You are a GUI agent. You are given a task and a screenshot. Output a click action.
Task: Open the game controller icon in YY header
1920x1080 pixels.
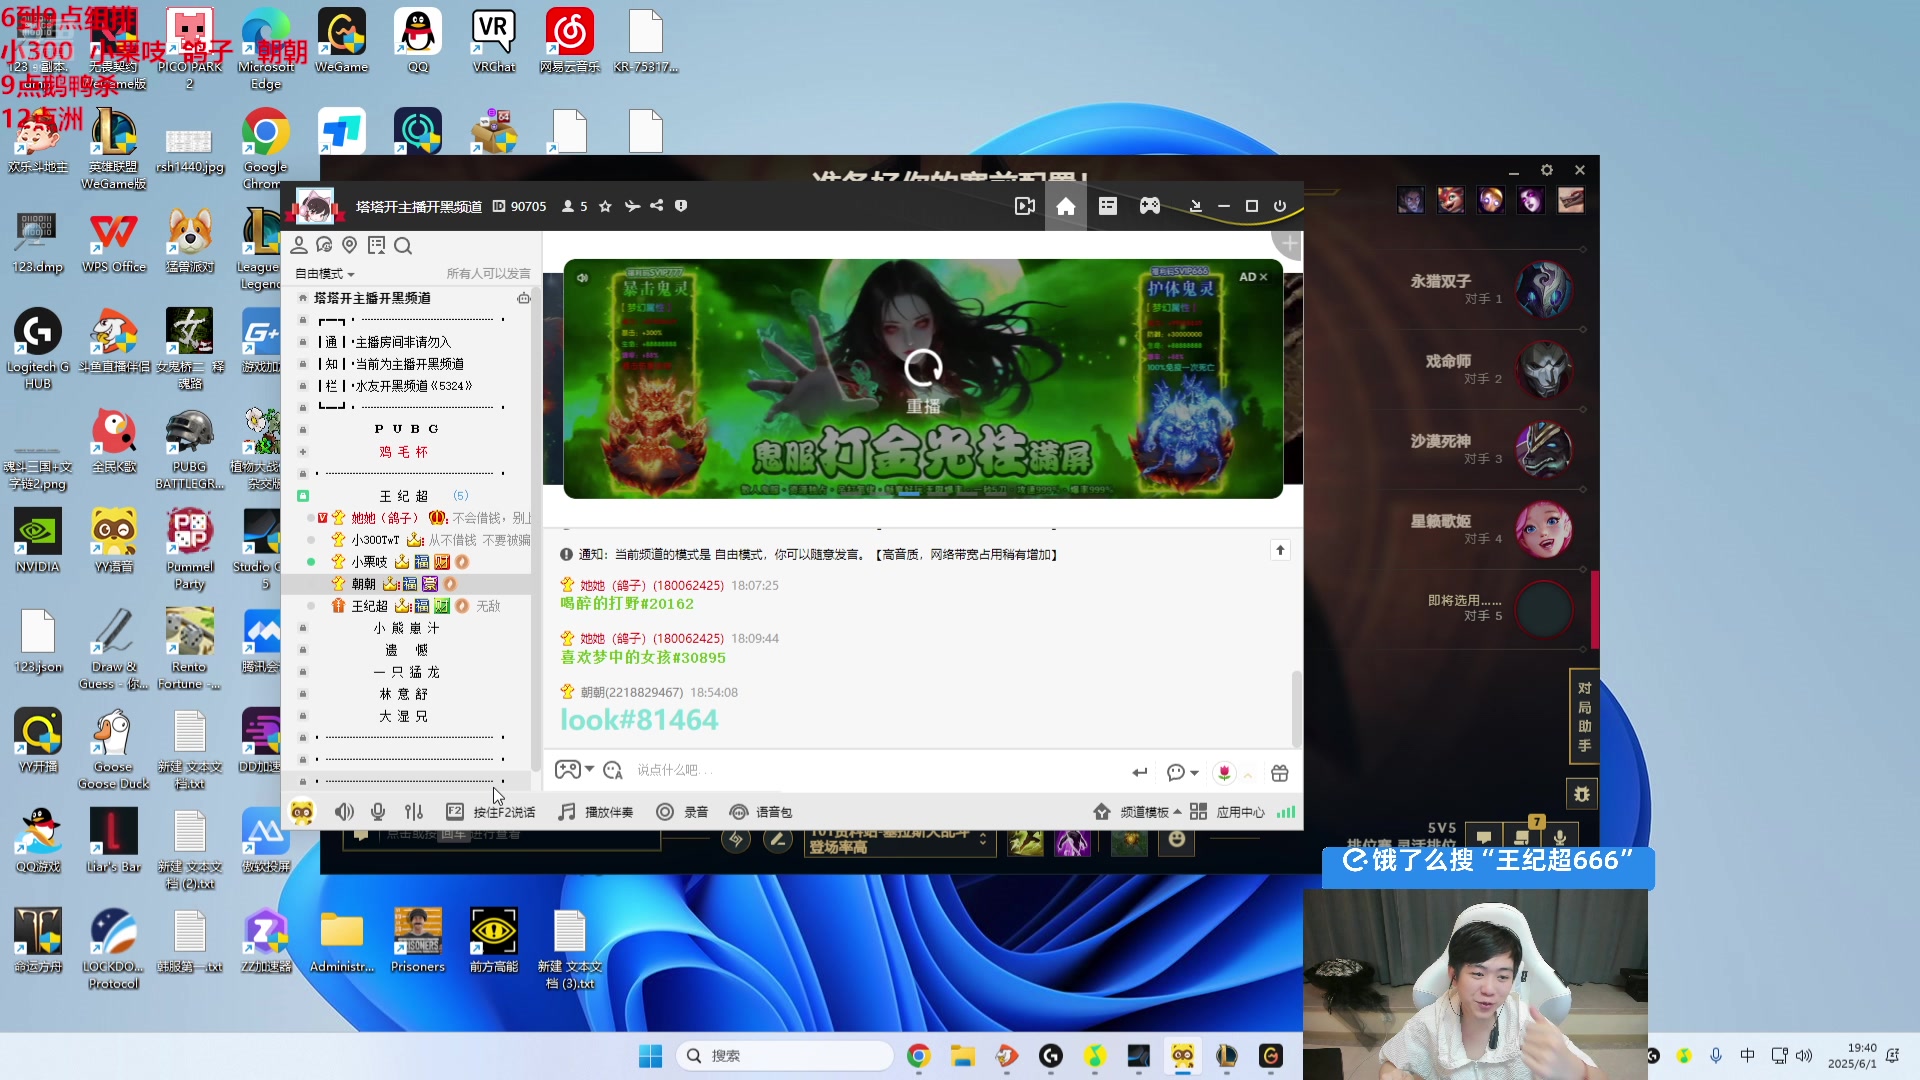pyautogui.click(x=1150, y=206)
